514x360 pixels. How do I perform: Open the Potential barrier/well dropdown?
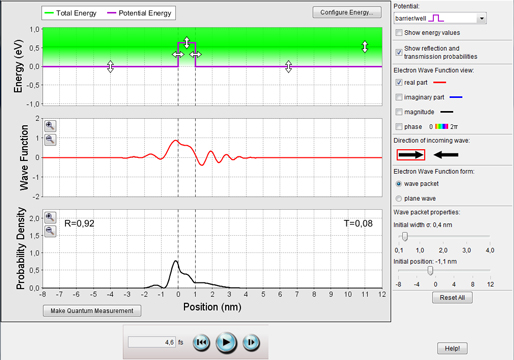click(x=440, y=18)
